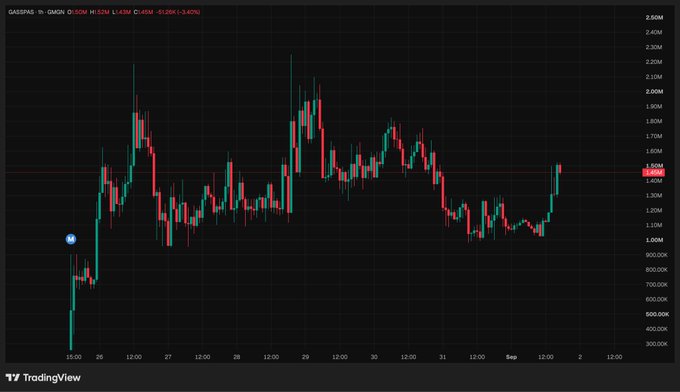Click the 2.20M price axis label
This screenshot has height=392, width=680.
[654, 62]
